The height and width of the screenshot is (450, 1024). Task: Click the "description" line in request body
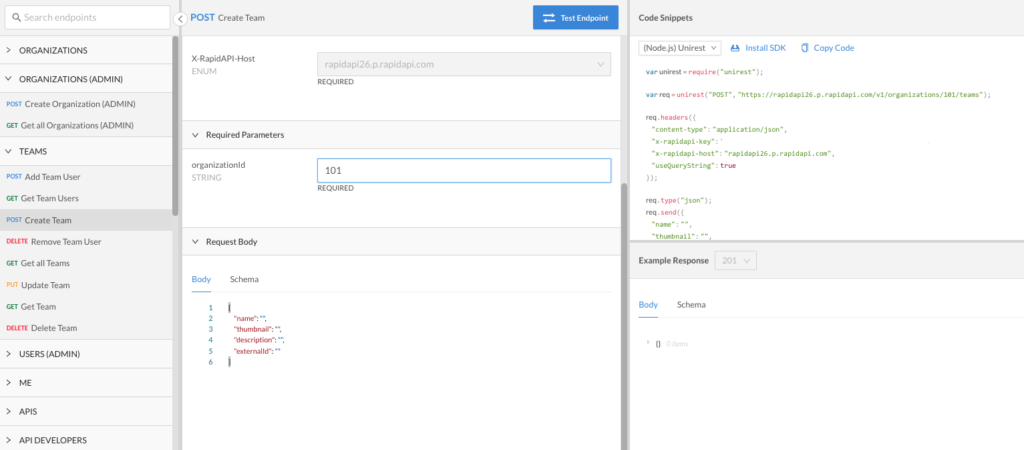pos(259,340)
